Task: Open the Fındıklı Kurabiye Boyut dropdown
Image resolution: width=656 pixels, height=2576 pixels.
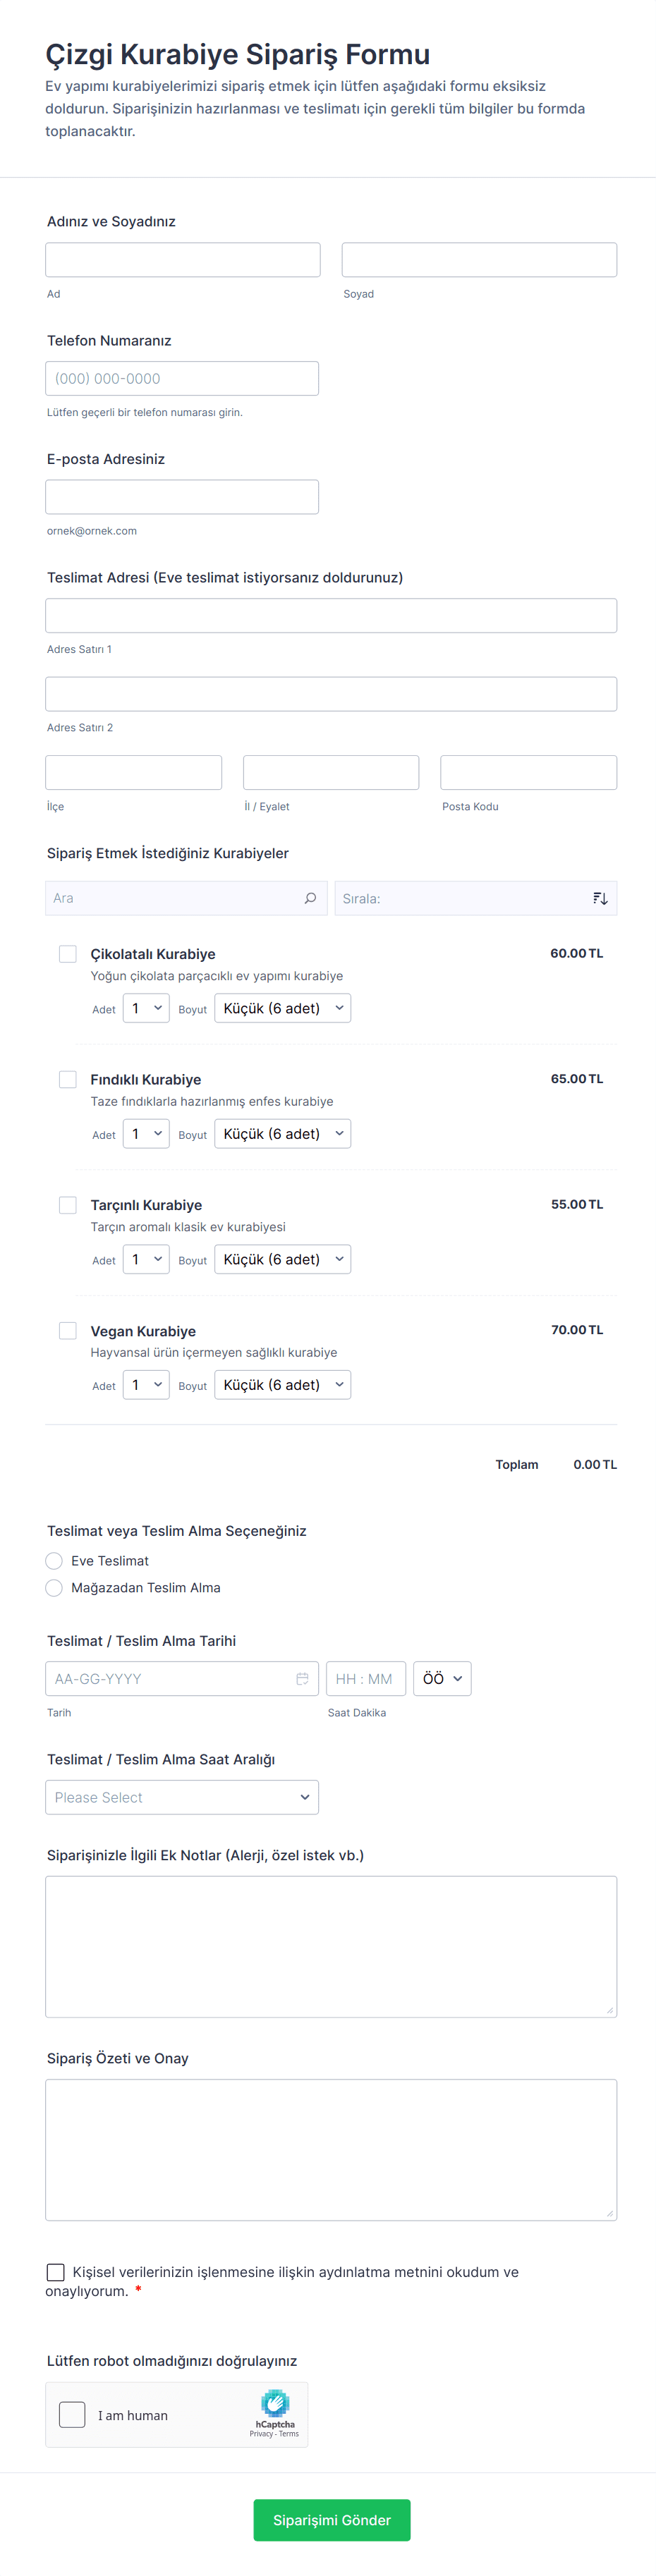Action: click(x=282, y=1134)
